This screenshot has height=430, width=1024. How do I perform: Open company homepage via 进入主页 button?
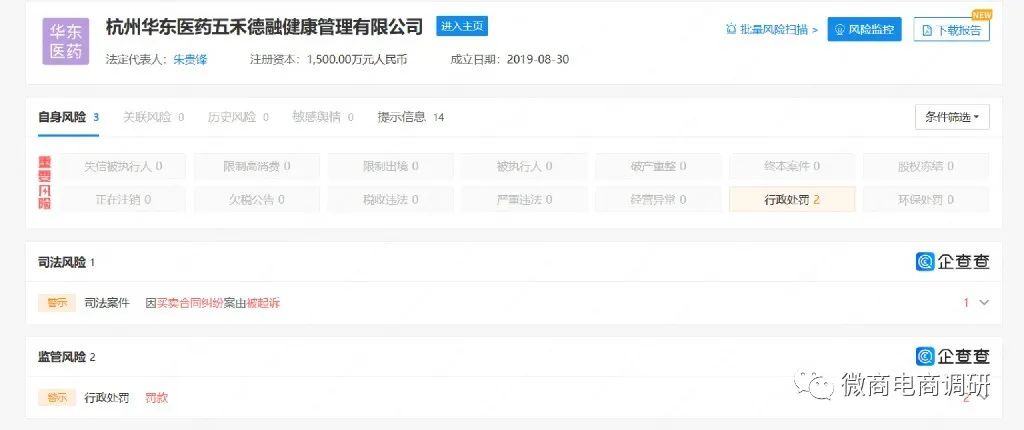tap(462, 26)
